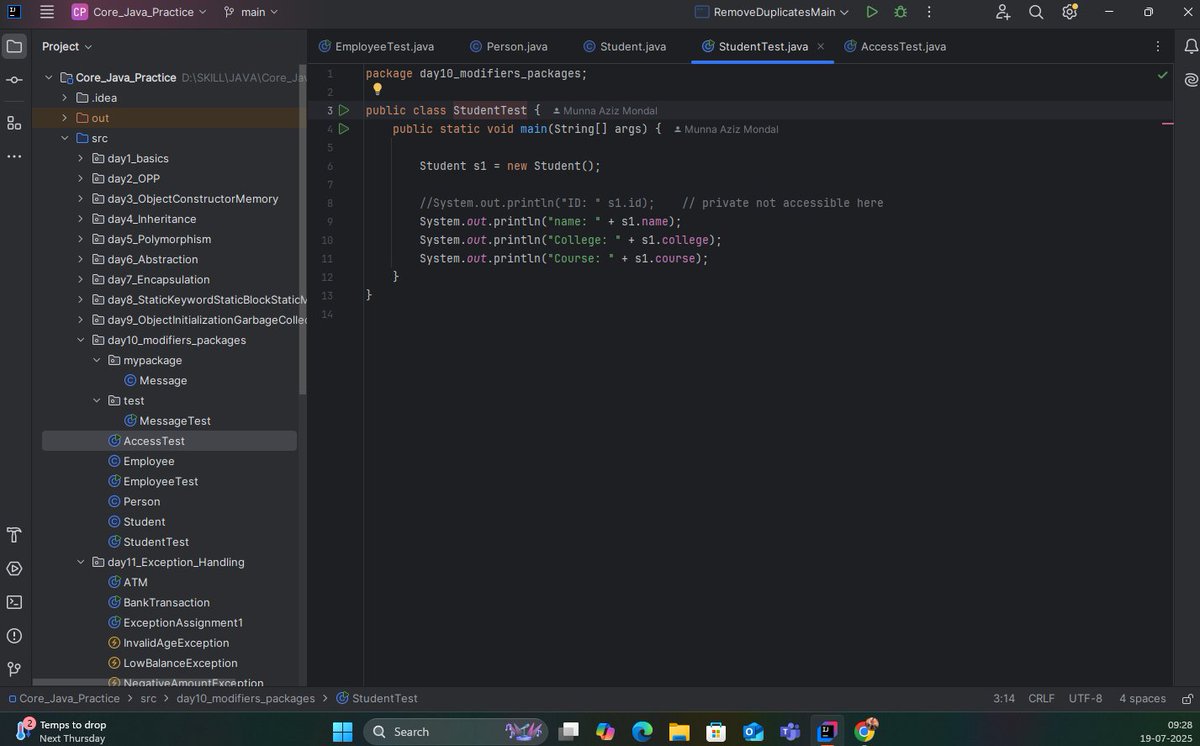Click run gutter icon beside class StudentTest
This screenshot has height=746, width=1200.
click(x=344, y=110)
